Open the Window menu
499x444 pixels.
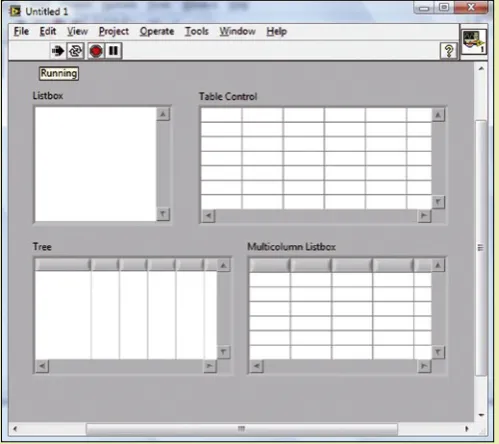pyautogui.click(x=237, y=31)
